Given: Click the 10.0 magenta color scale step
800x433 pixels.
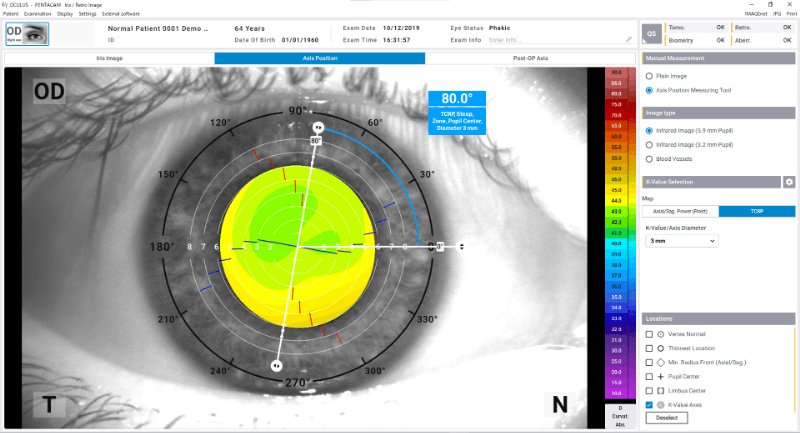Looking at the screenshot, I should 616,393.
